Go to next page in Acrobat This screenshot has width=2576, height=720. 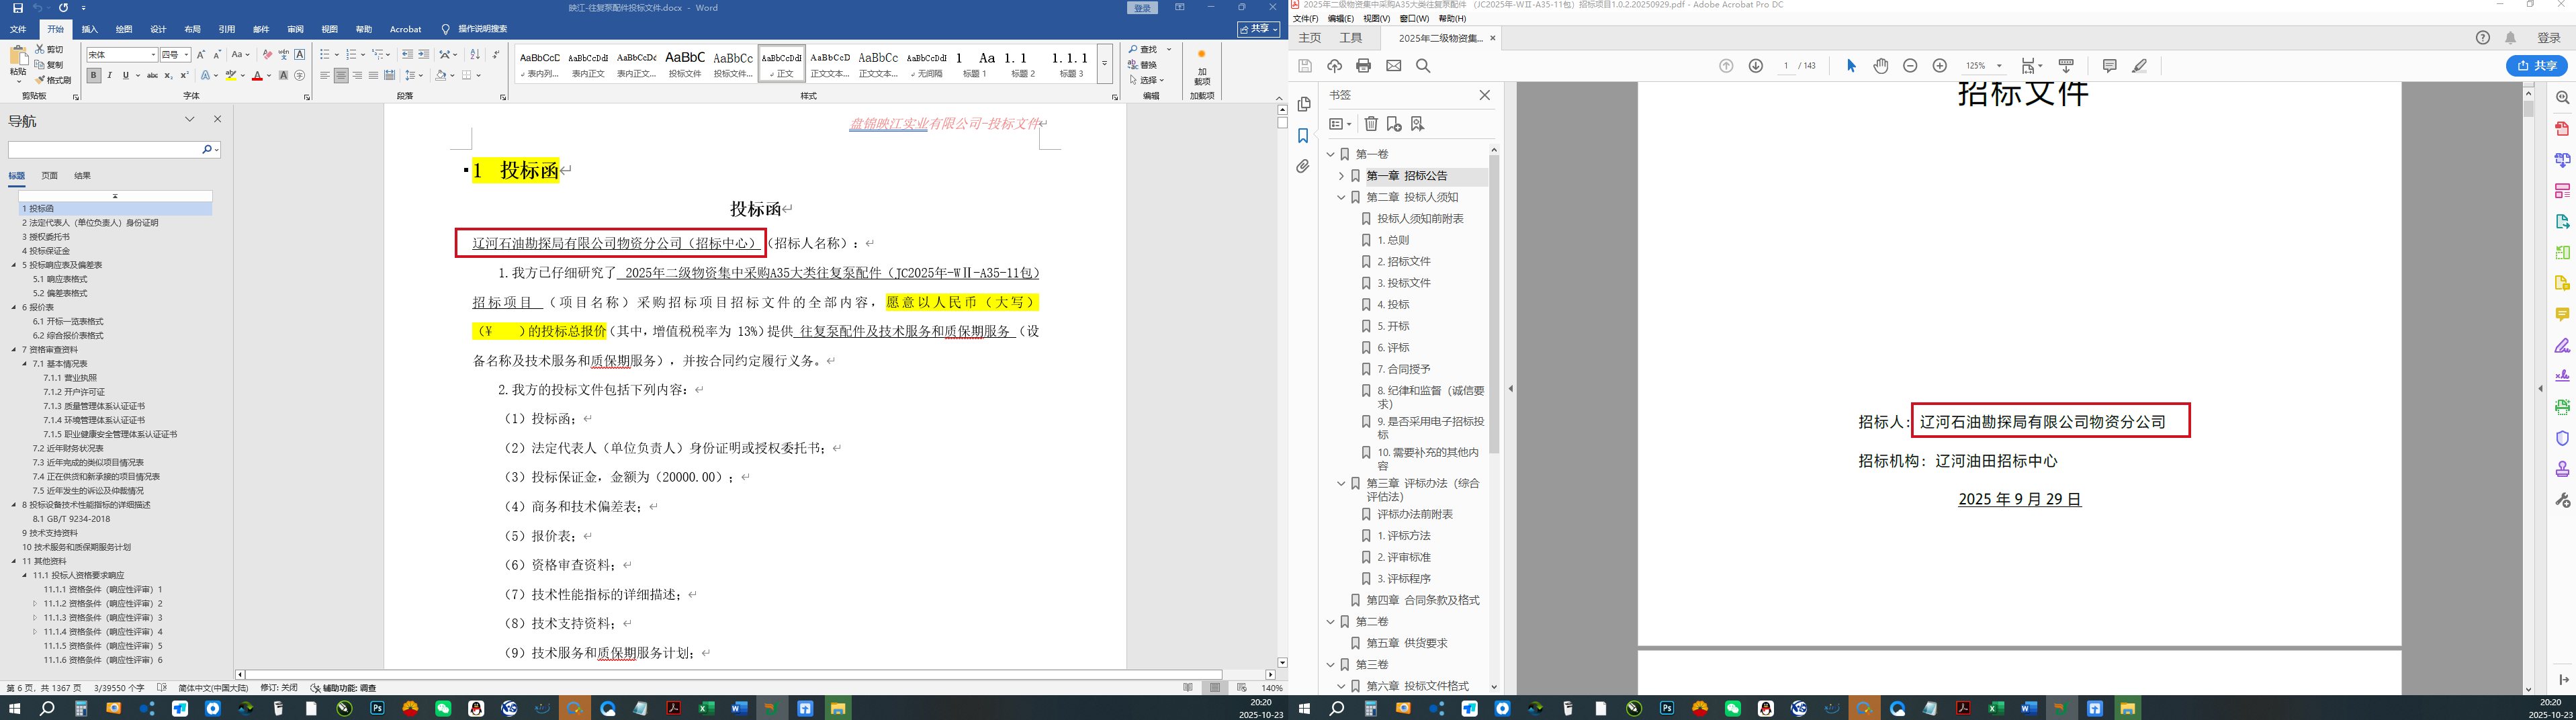pyautogui.click(x=1755, y=66)
